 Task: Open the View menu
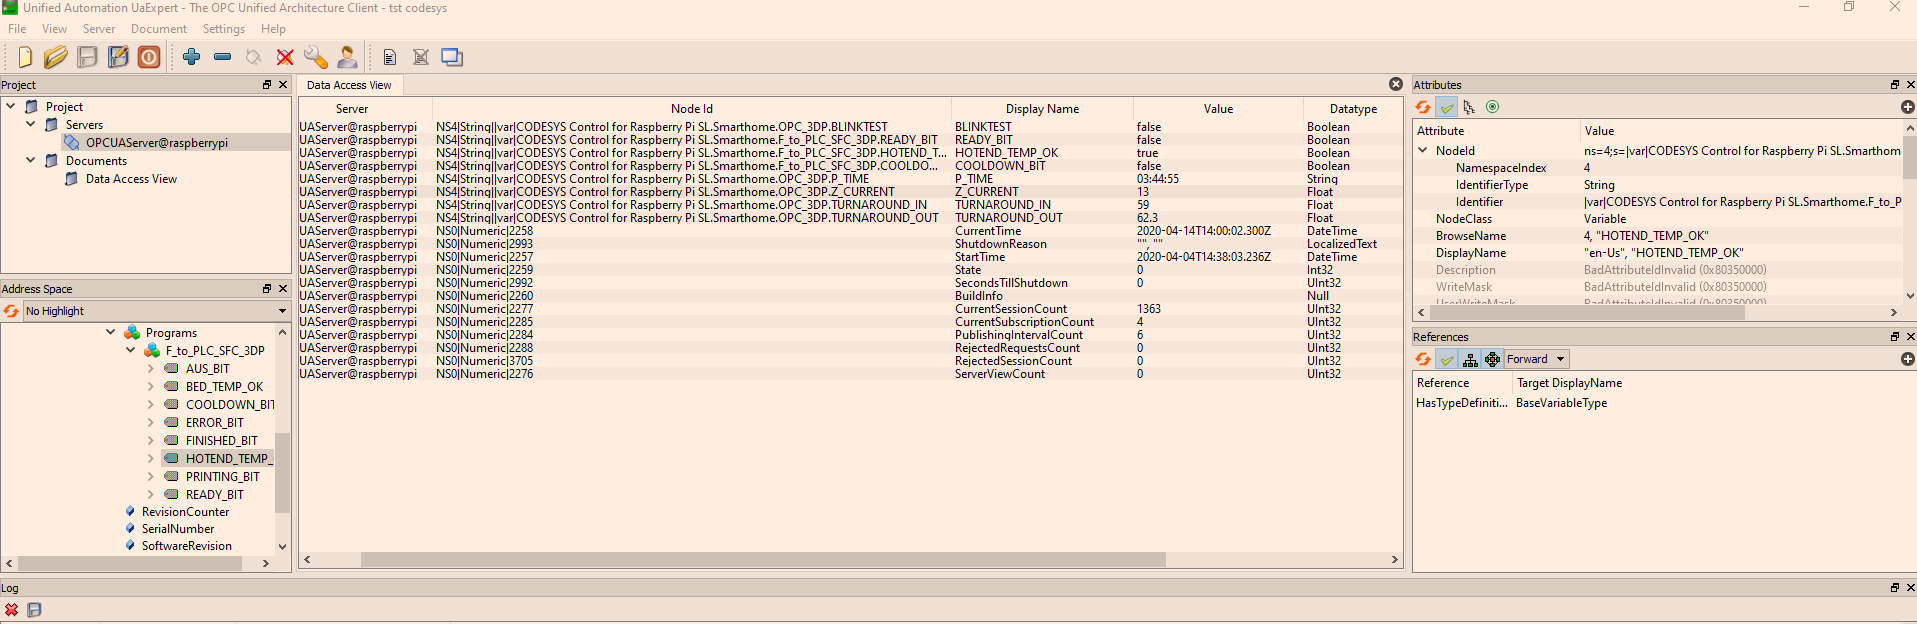click(x=54, y=29)
